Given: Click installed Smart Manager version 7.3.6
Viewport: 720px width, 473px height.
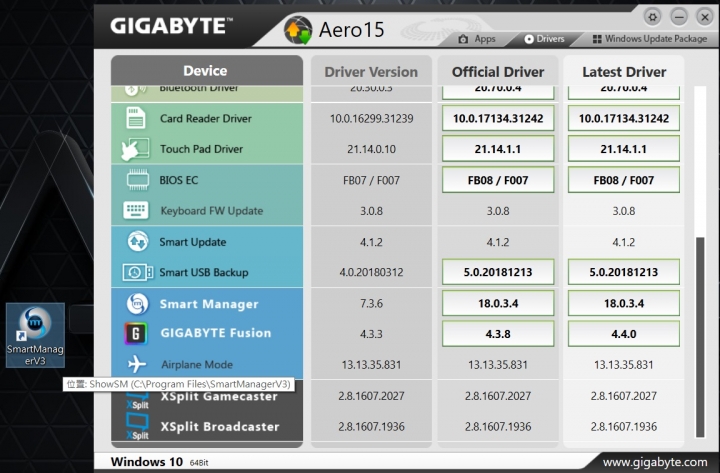Looking at the screenshot, I should tap(371, 303).
